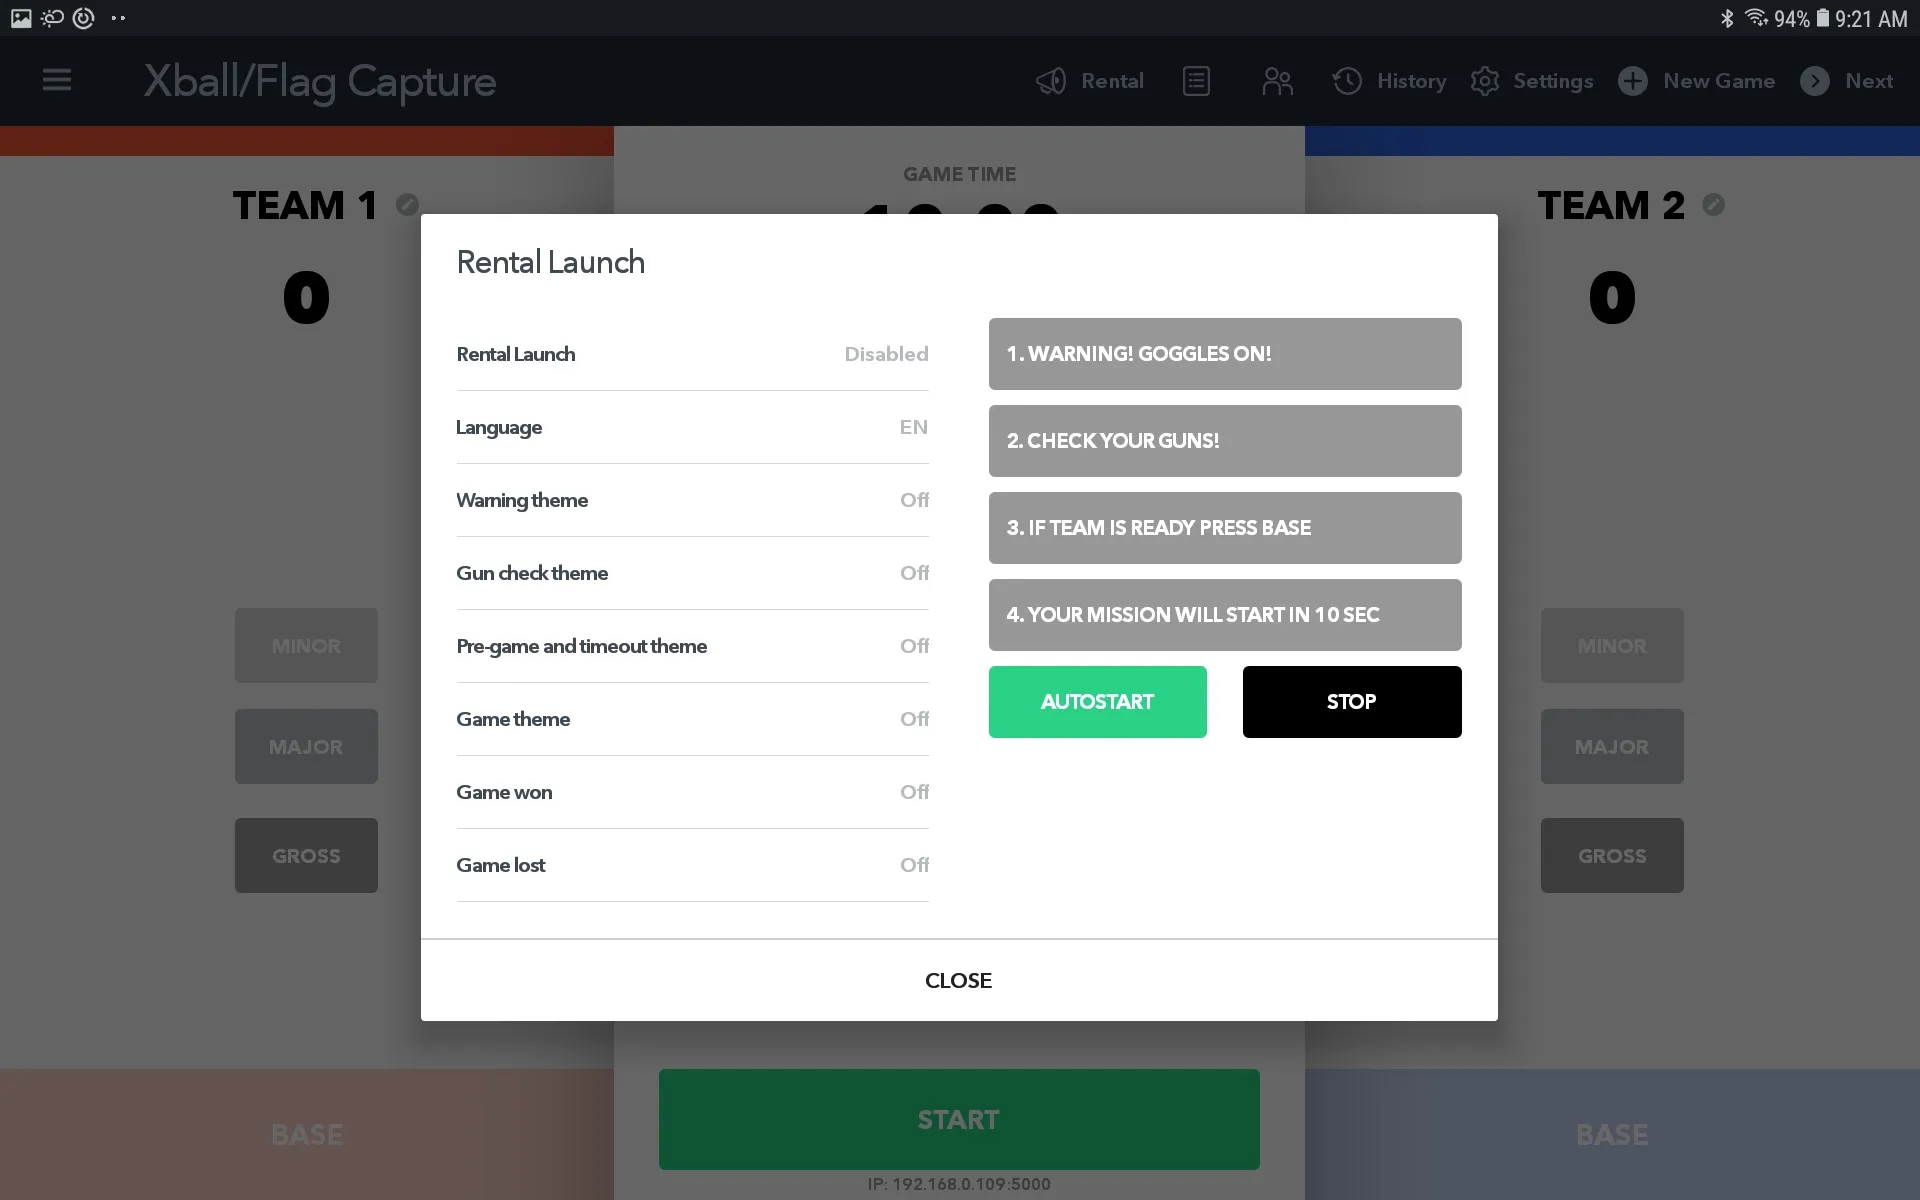Click CLOSE to dismiss the dialog

[959, 980]
